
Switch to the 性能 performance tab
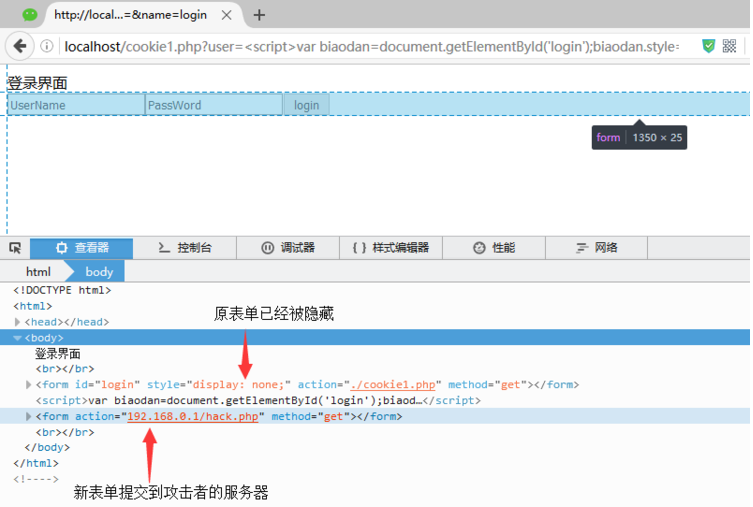tap(494, 248)
